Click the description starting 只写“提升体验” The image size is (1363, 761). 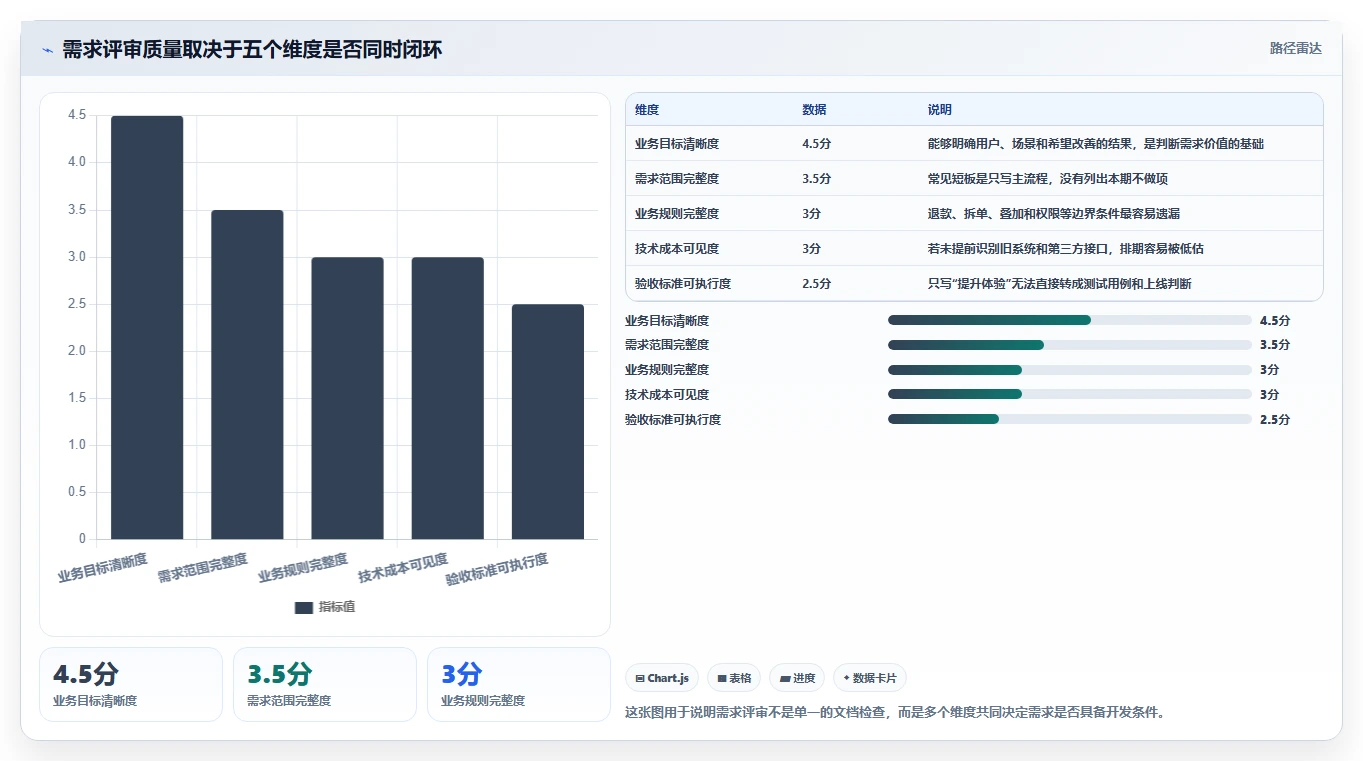[1060, 284]
